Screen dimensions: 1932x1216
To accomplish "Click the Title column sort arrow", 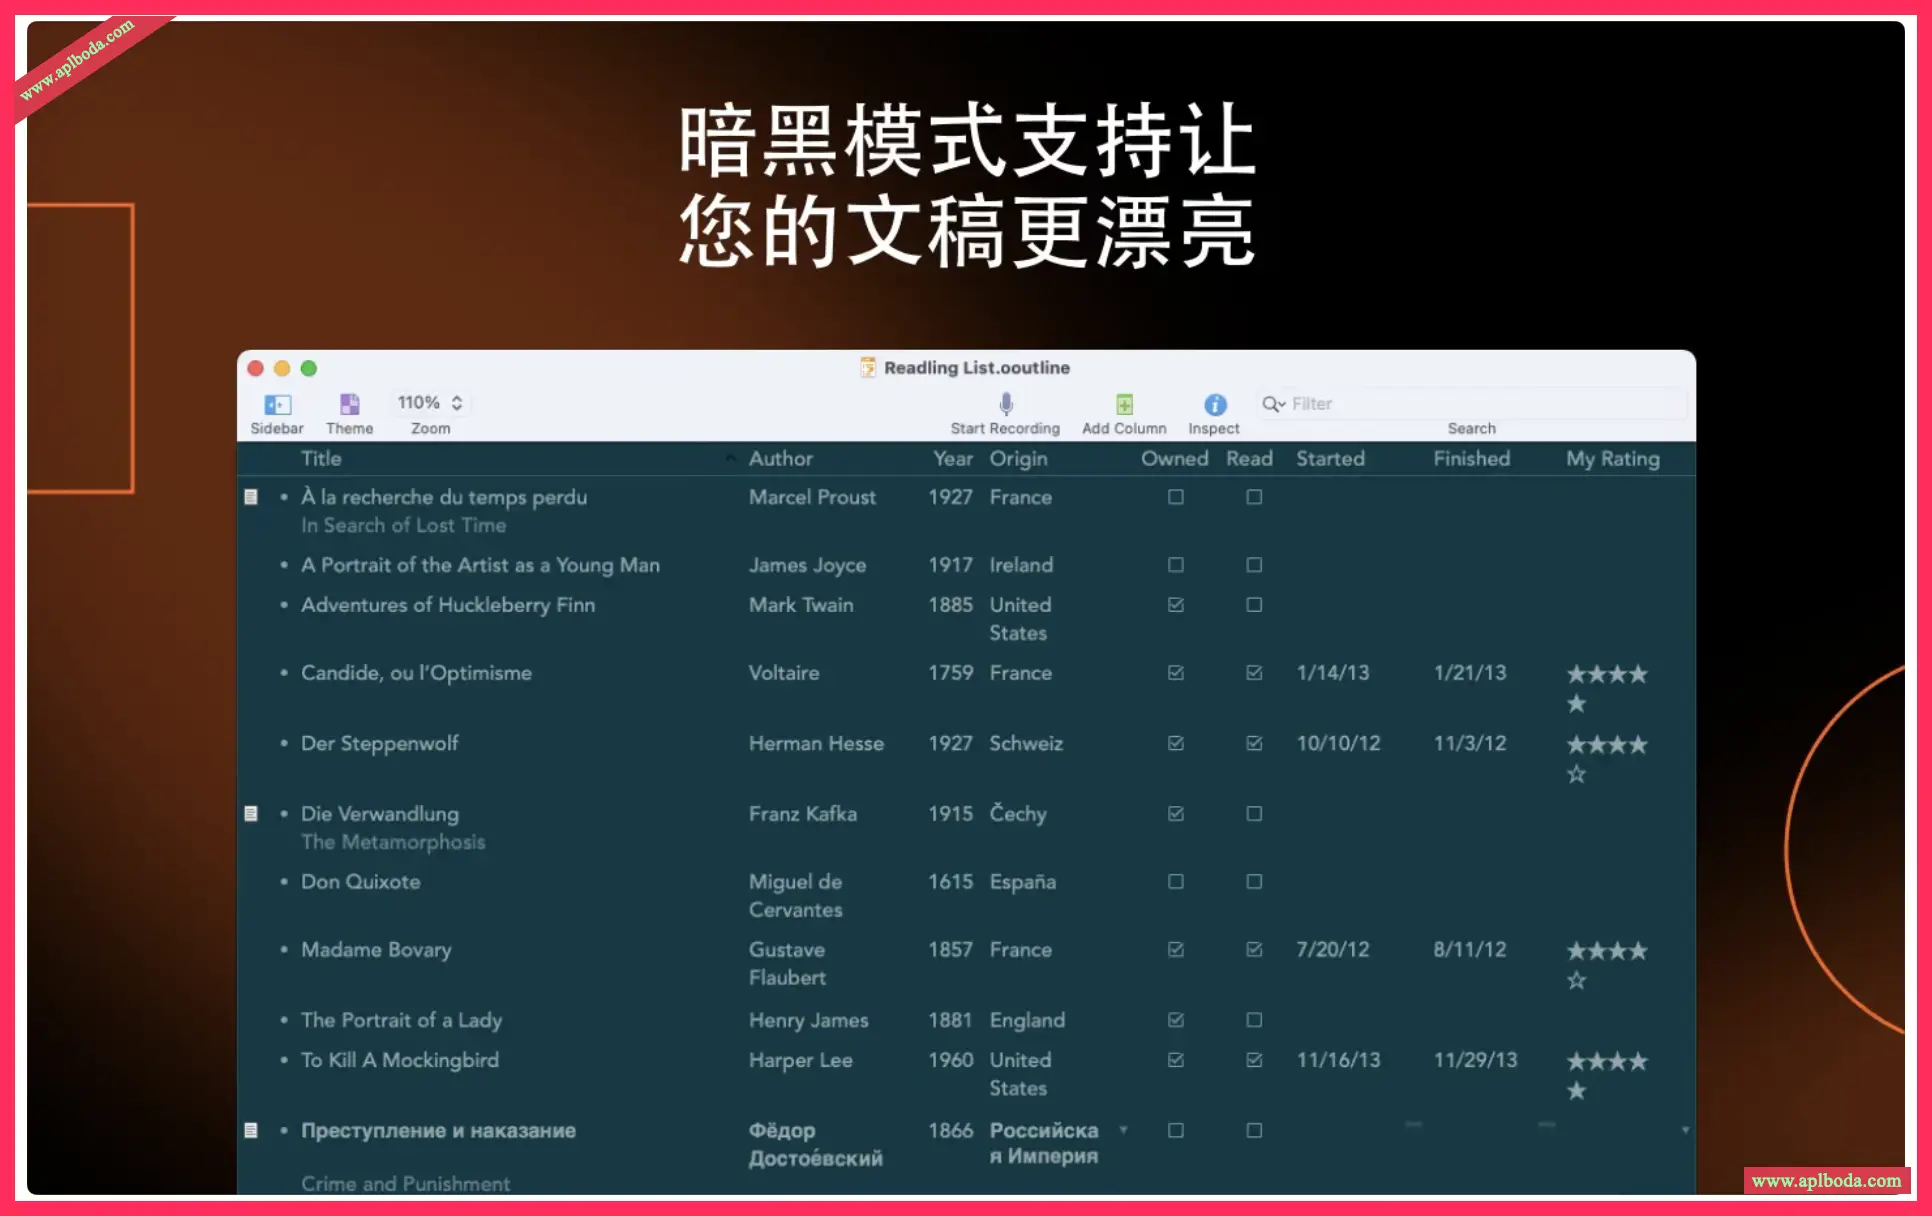I will pyautogui.click(x=730, y=459).
